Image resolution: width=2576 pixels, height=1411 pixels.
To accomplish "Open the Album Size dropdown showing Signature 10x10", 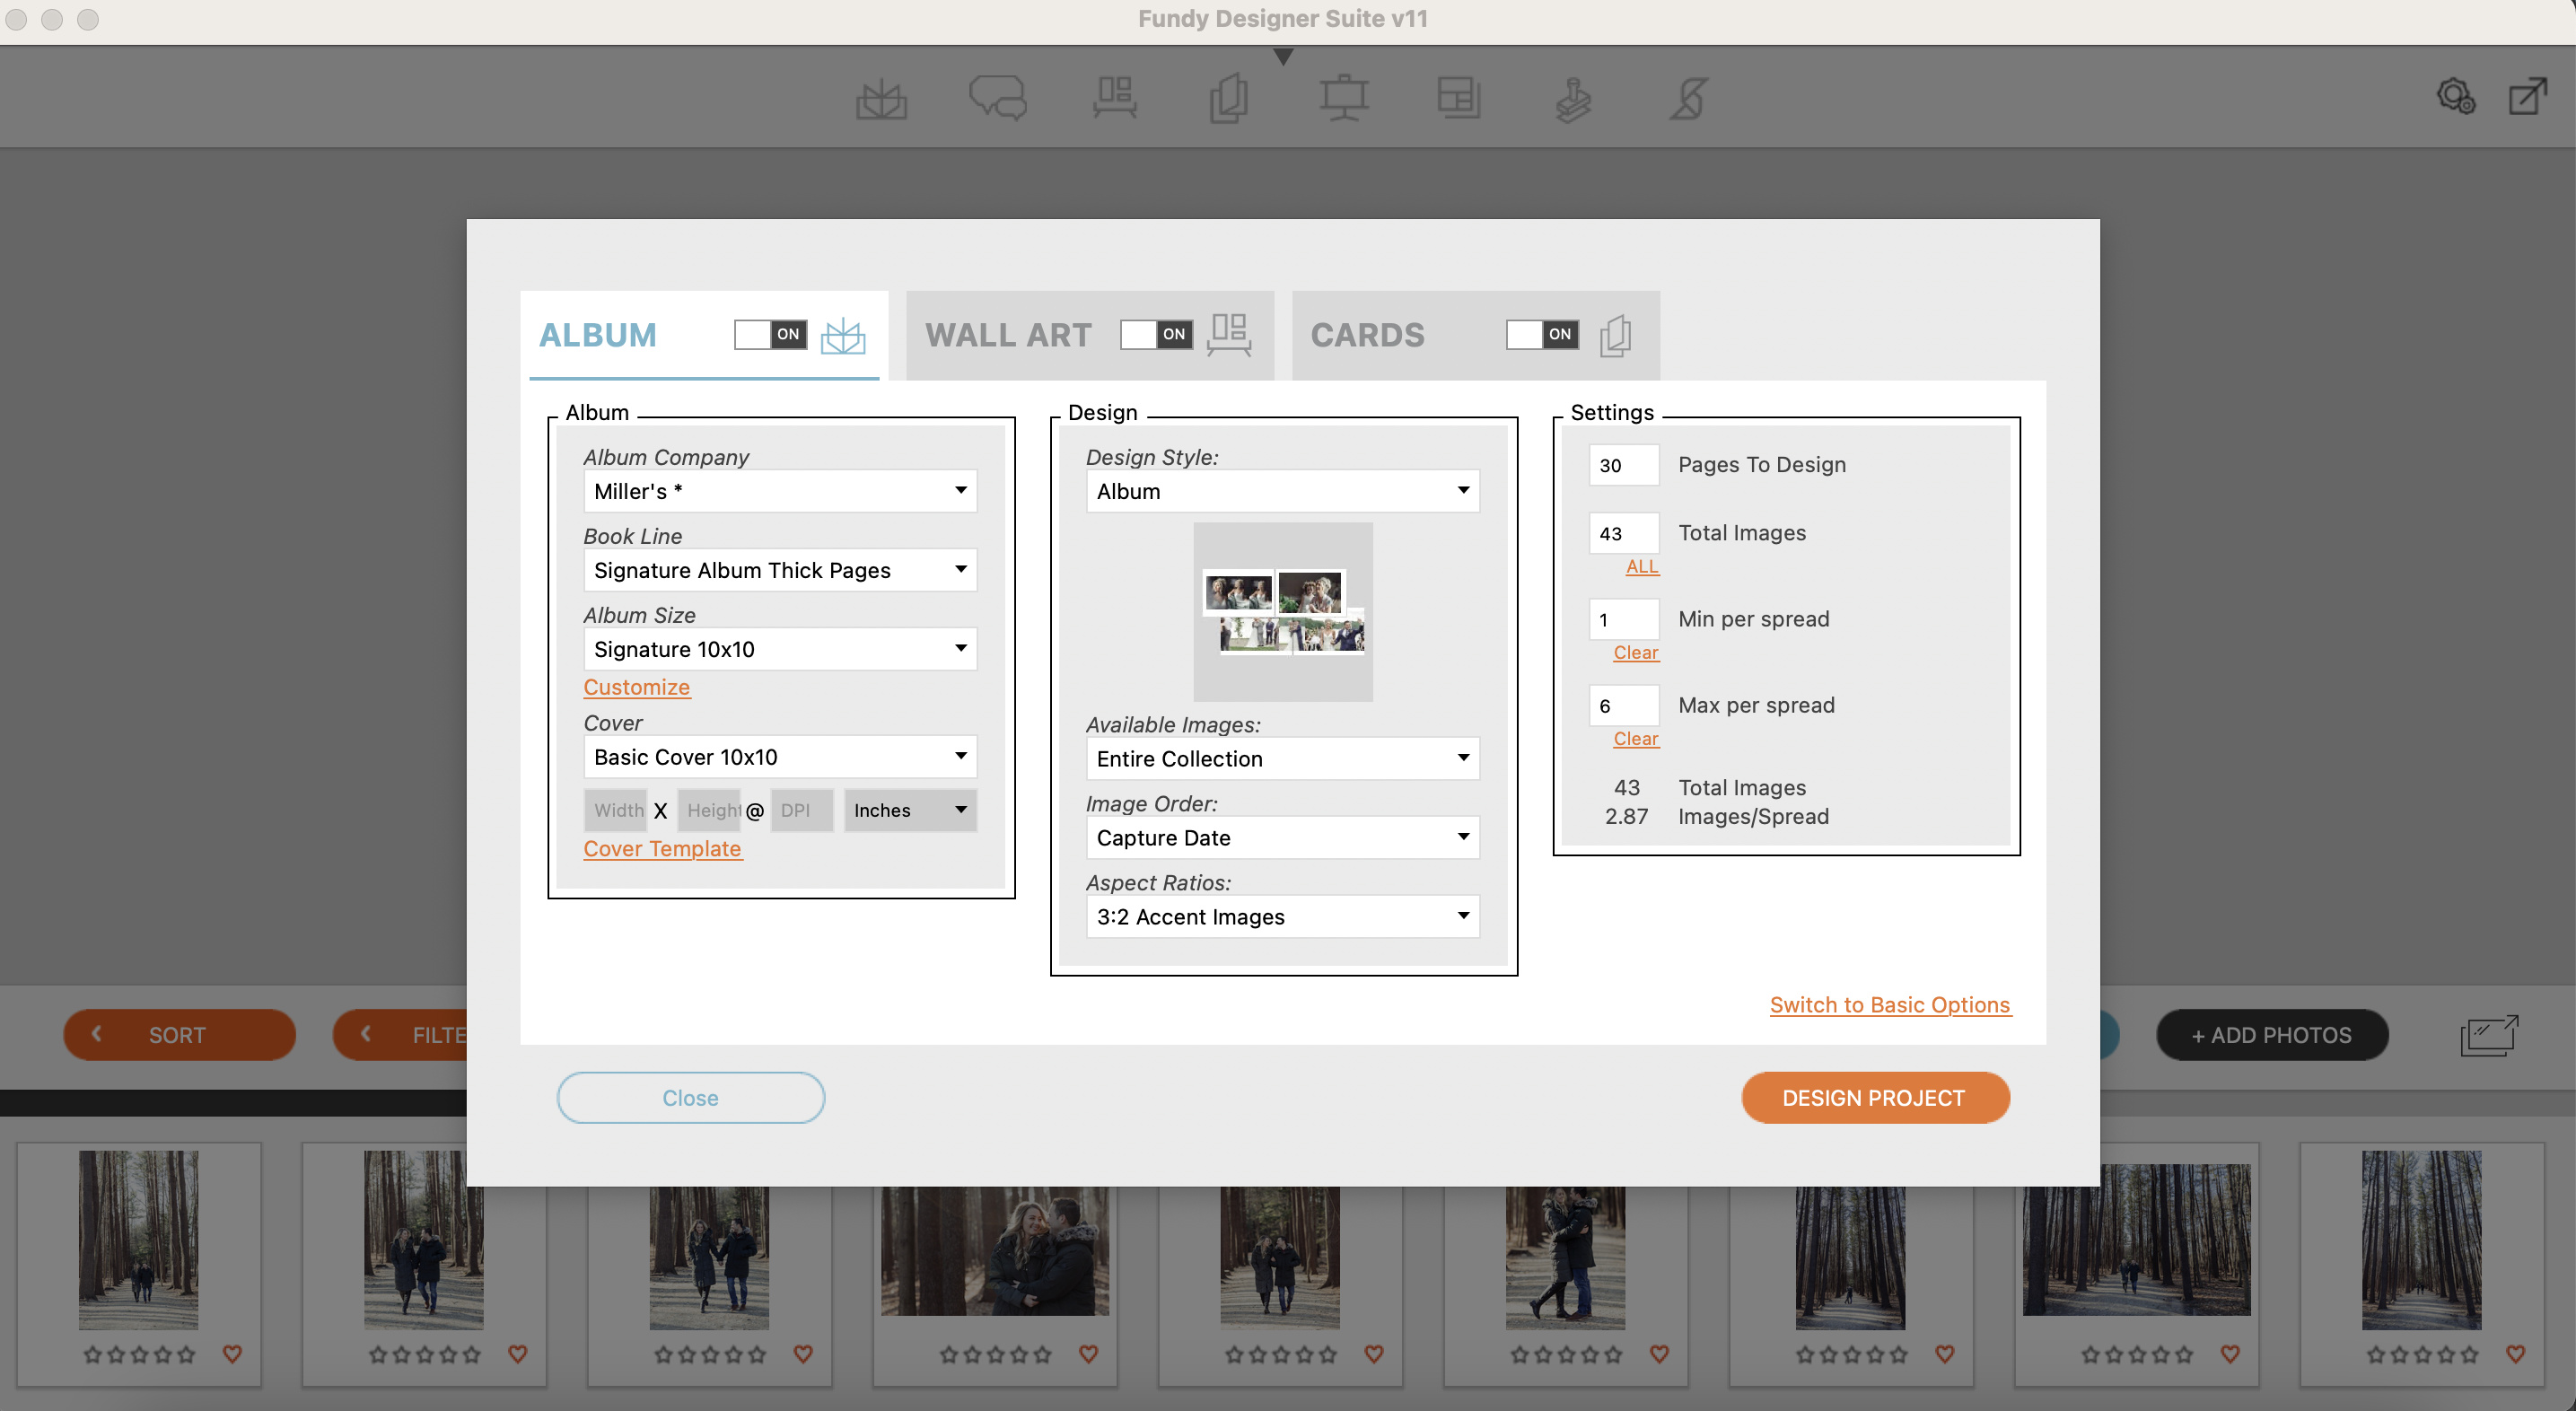I will (780, 649).
